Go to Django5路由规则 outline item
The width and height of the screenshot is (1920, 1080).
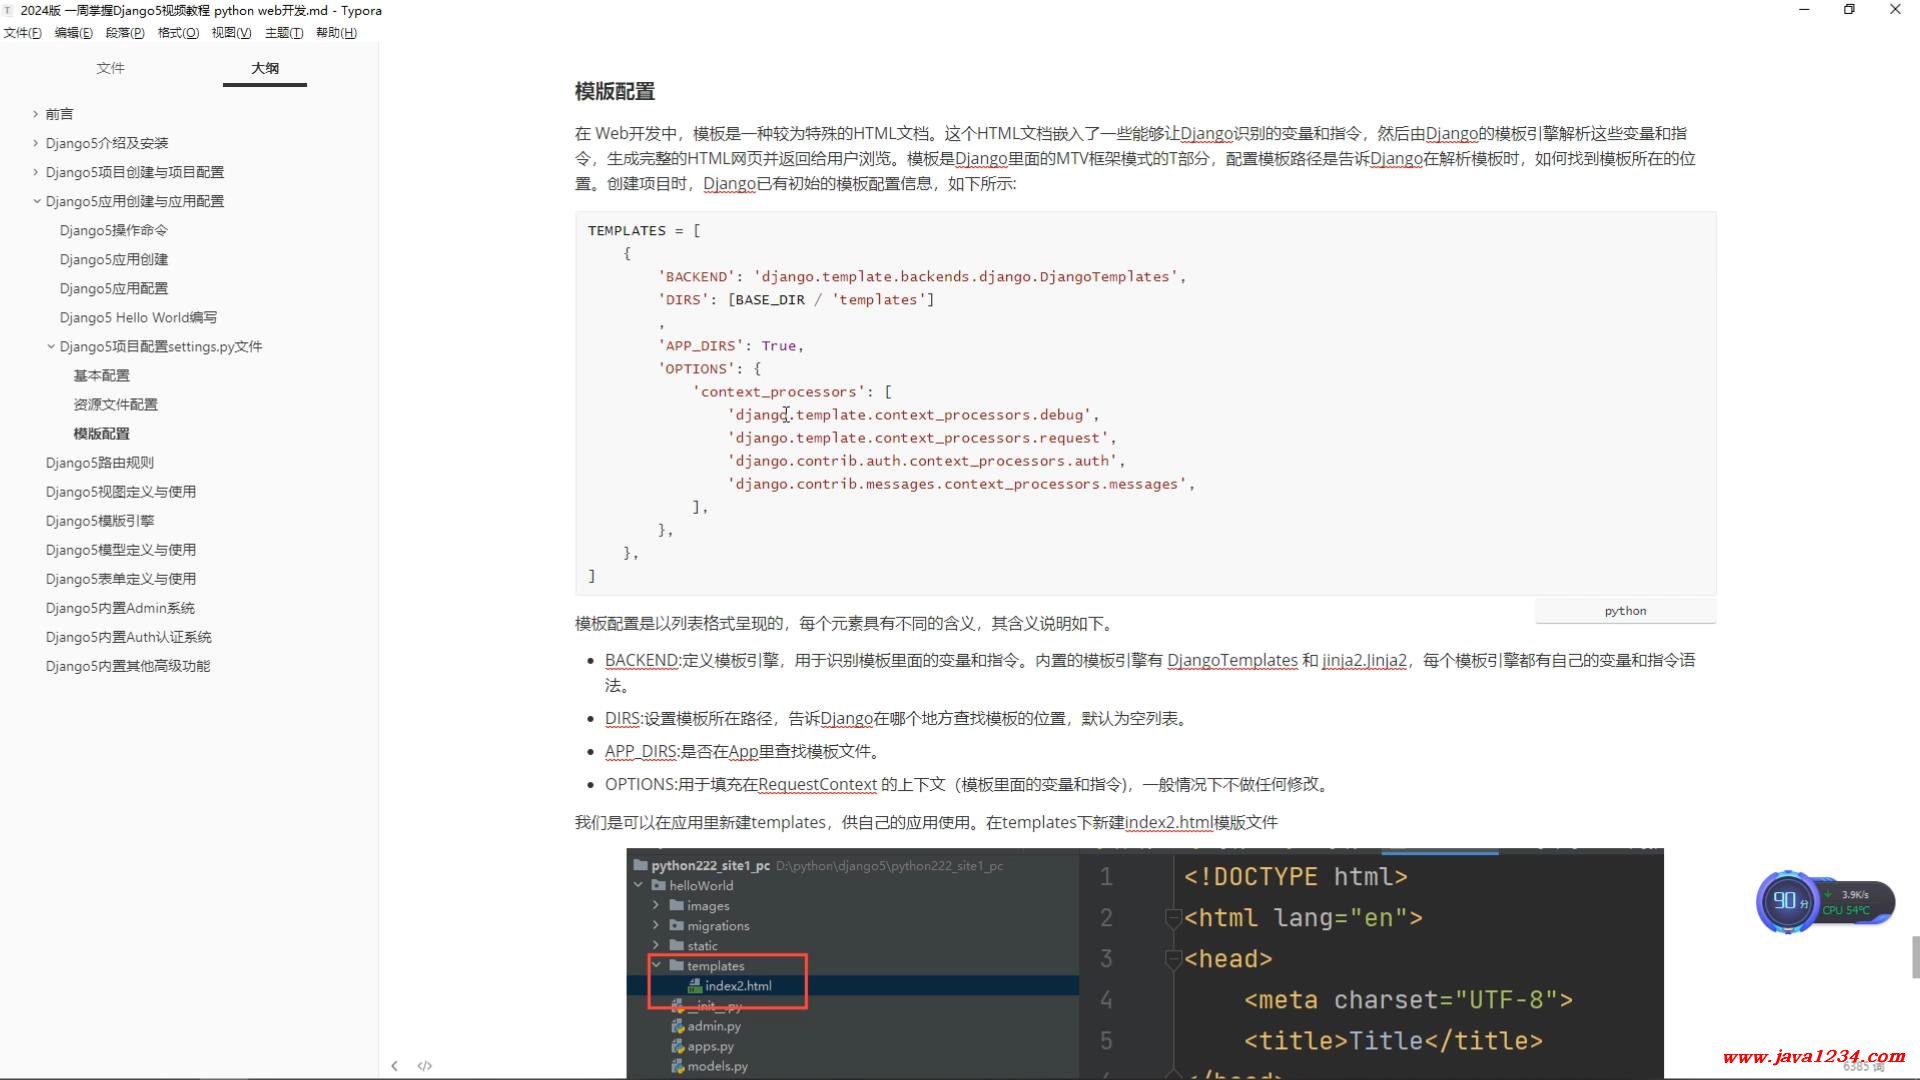pyautogui.click(x=99, y=462)
